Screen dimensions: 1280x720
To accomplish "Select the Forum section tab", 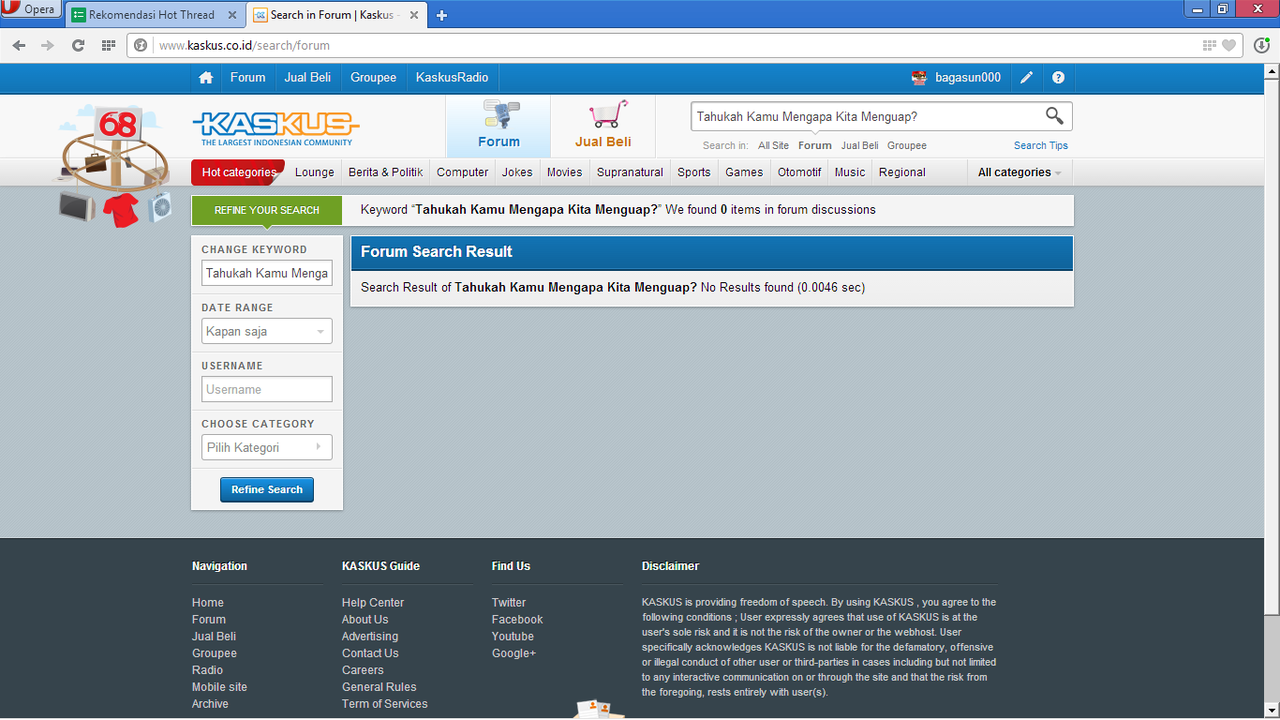I will coord(498,126).
